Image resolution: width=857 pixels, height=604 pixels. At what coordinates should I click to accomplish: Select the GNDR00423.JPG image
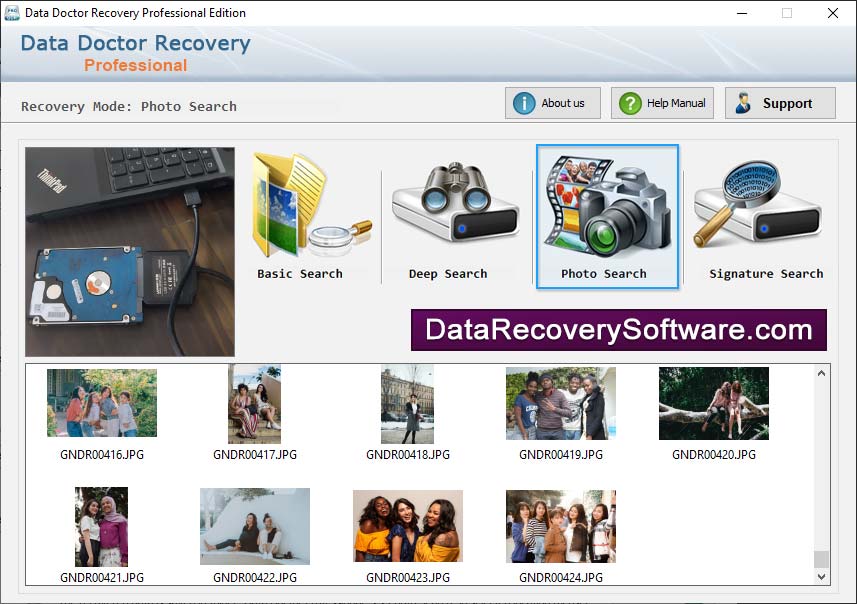407,526
